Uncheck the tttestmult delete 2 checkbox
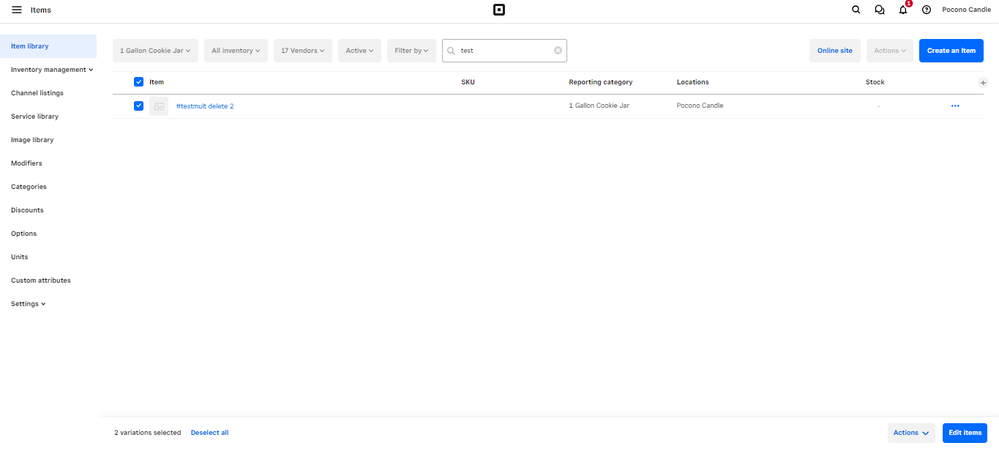 point(139,106)
